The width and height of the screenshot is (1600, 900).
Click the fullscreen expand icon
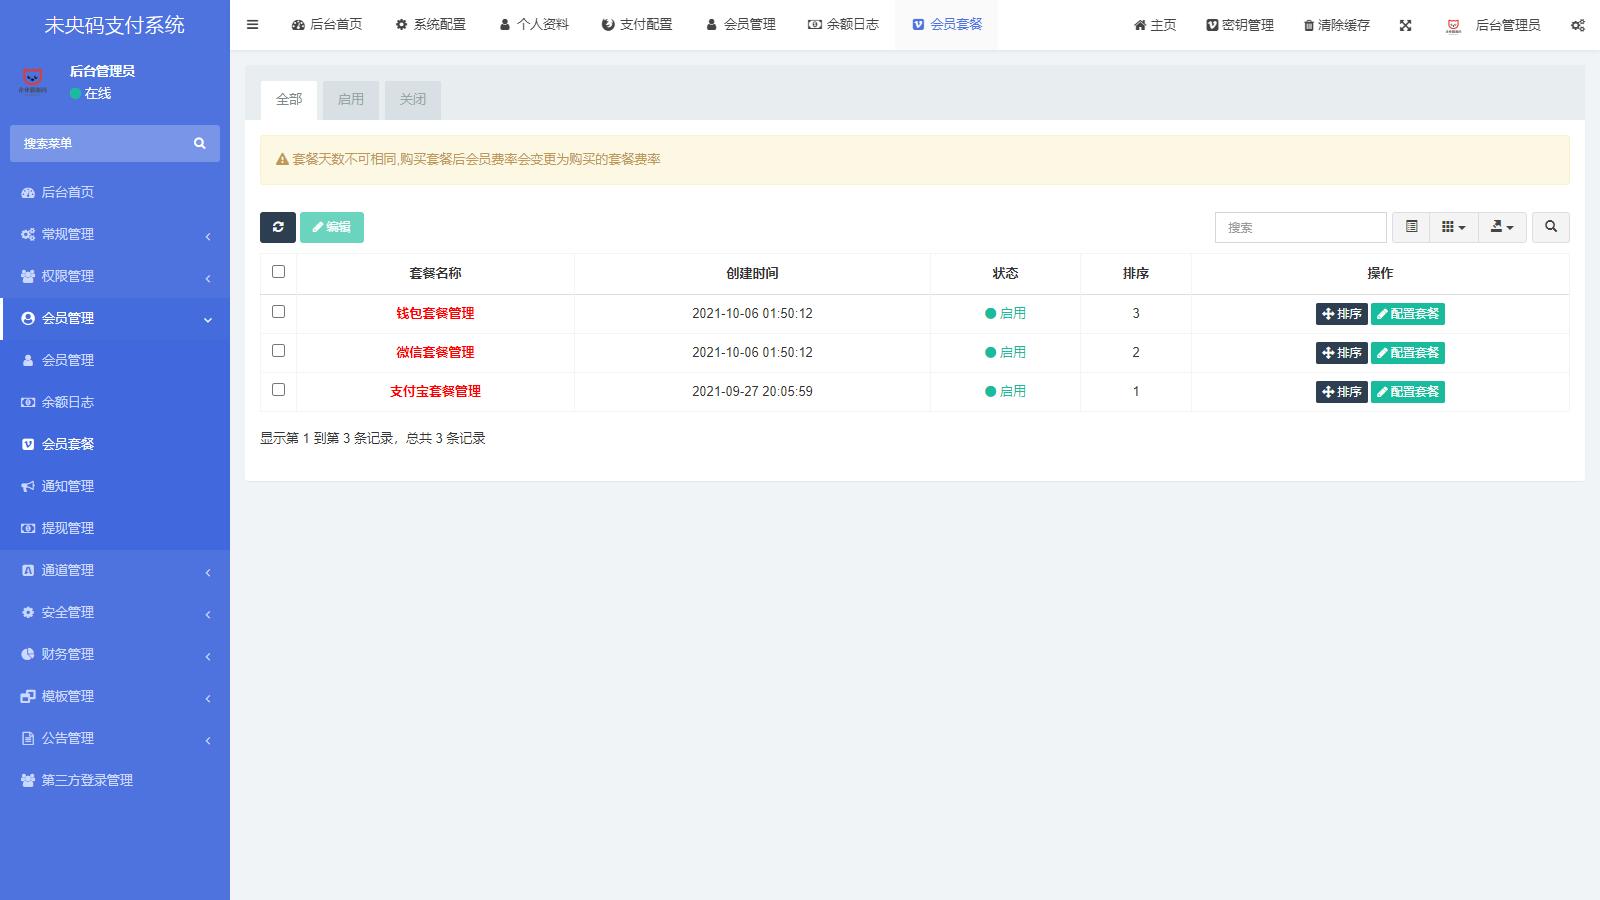tap(1405, 25)
